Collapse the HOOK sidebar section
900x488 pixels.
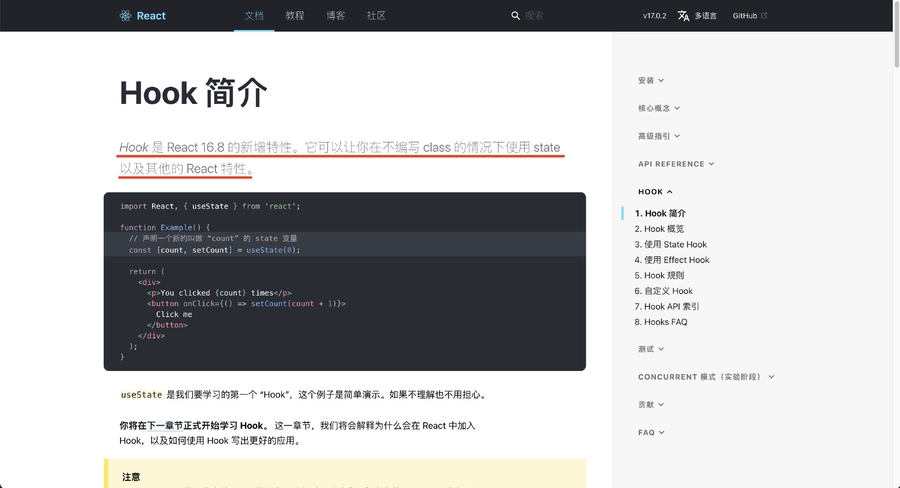[655, 191]
